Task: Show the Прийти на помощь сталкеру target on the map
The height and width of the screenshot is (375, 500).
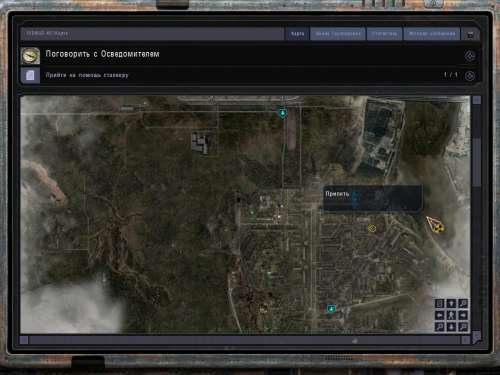Action: pyautogui.click(x=470, y=76)
